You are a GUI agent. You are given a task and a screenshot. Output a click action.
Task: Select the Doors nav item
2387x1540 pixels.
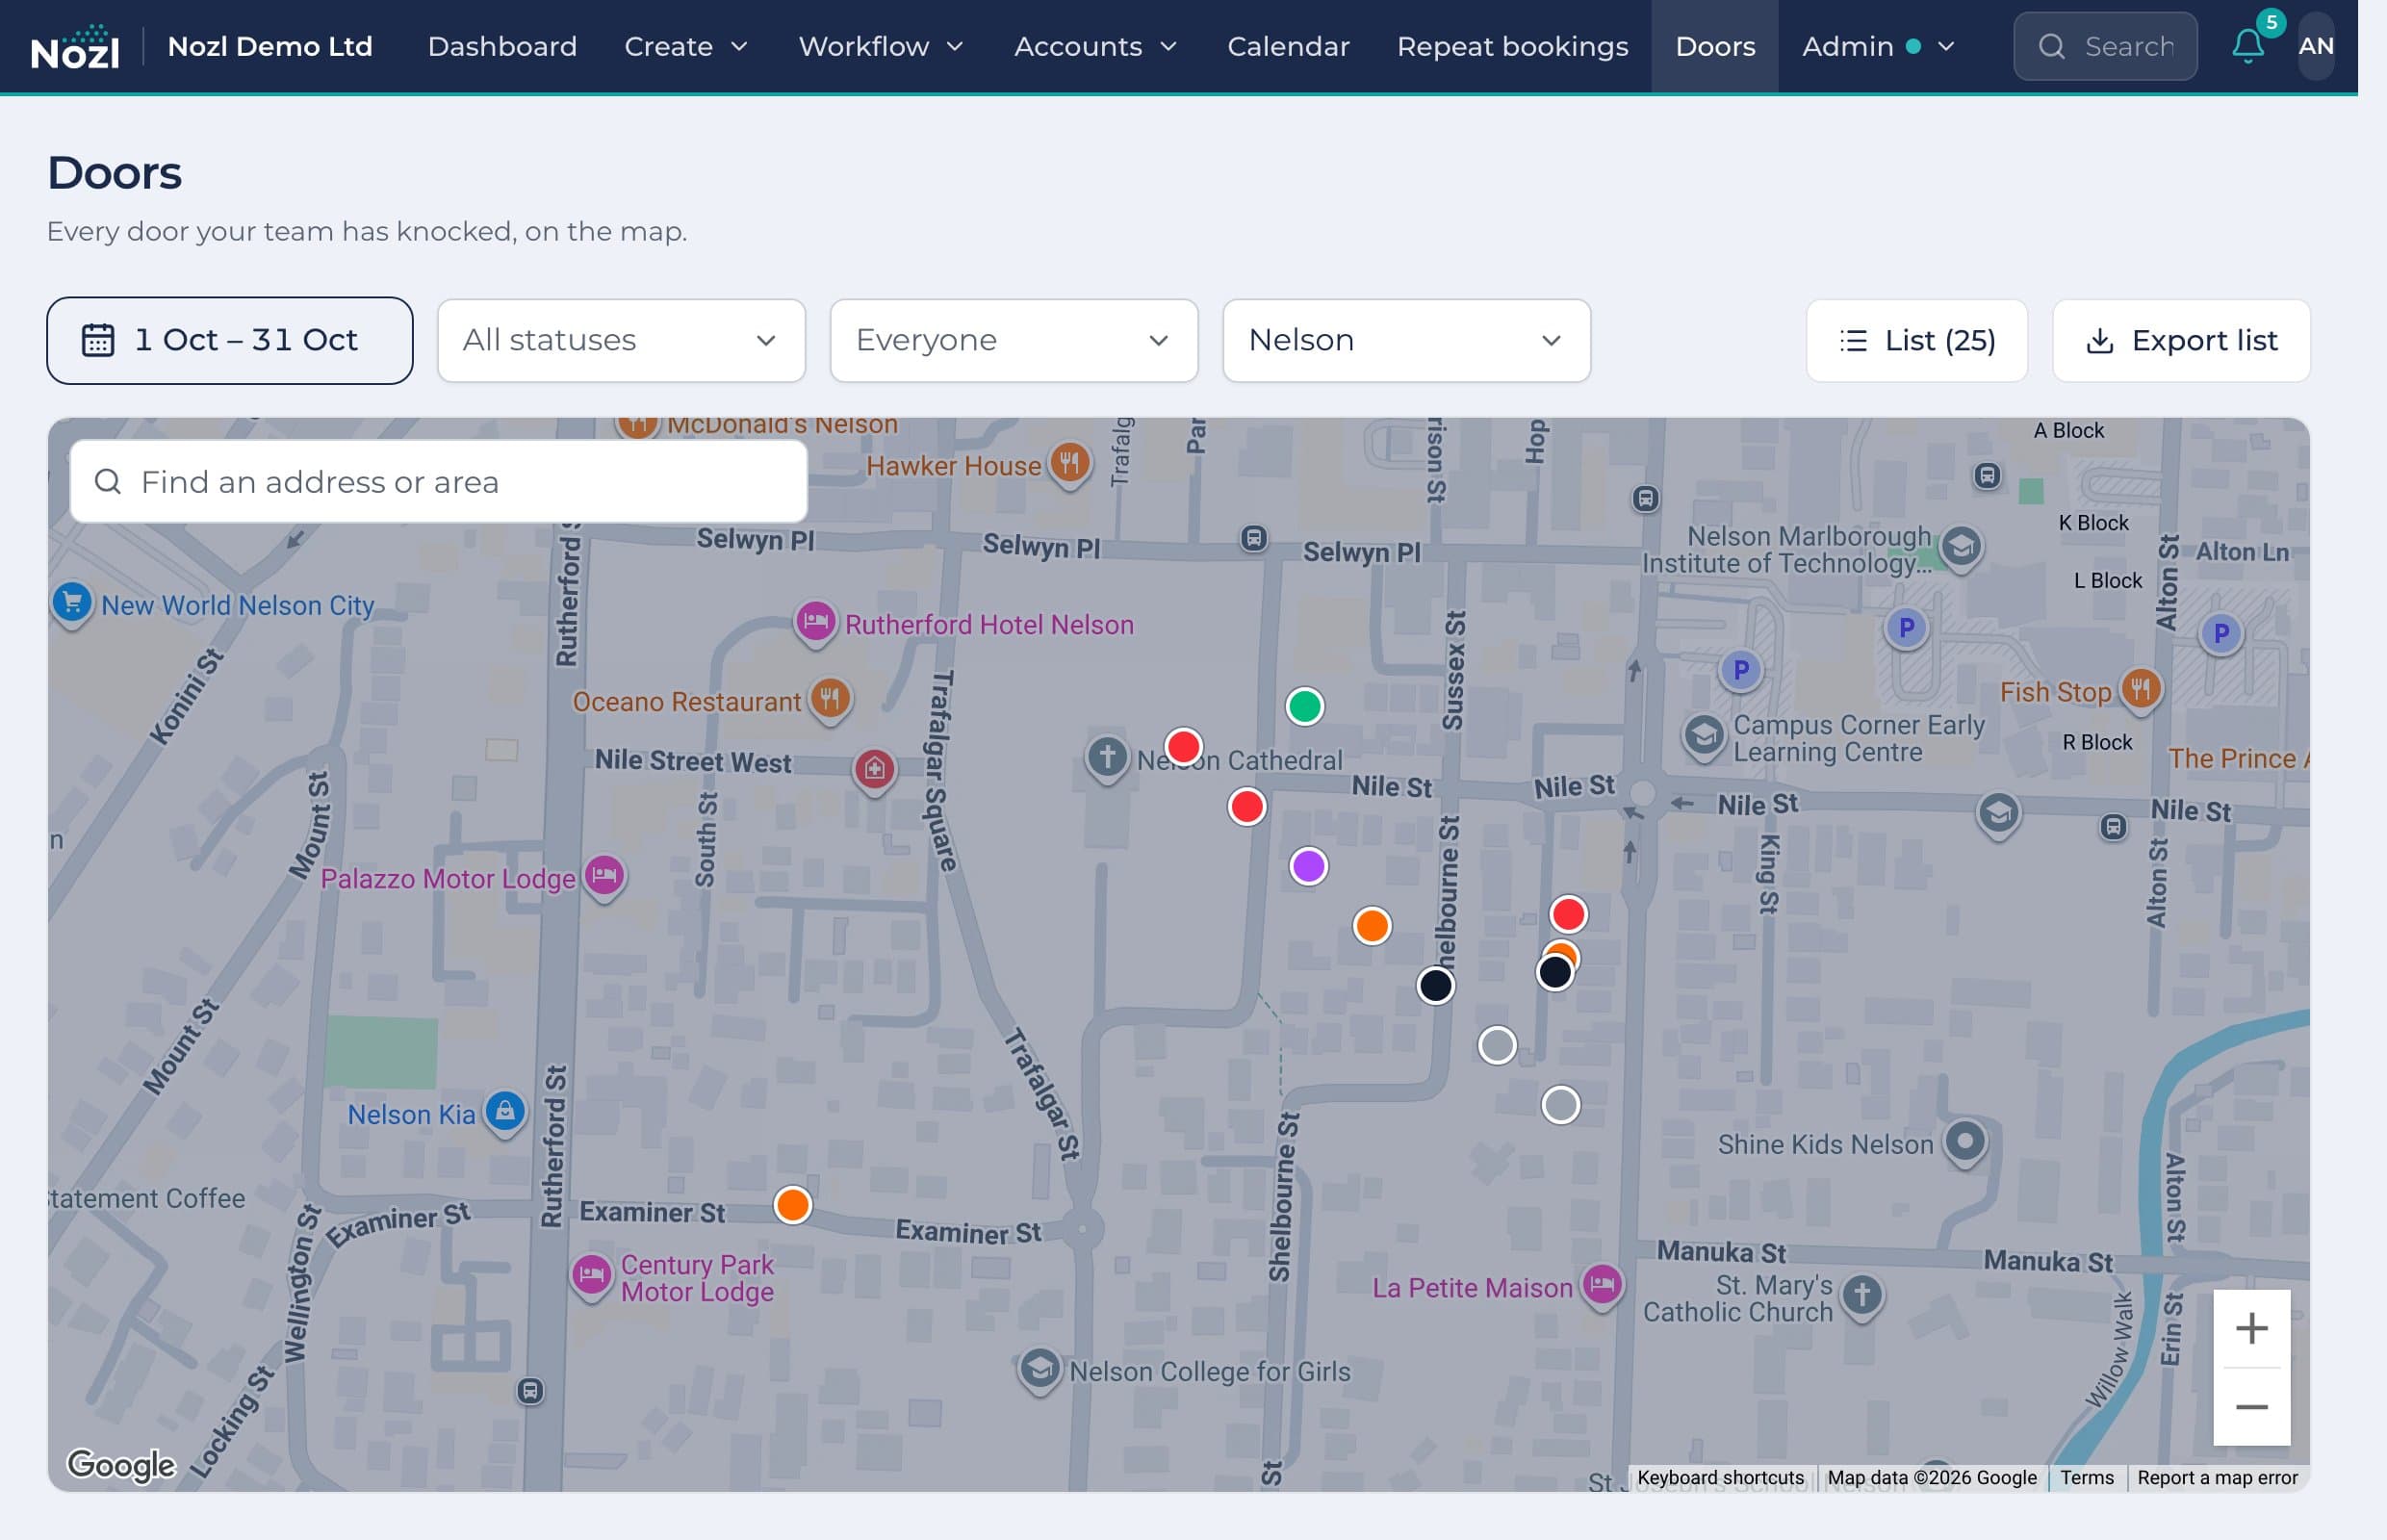coord(1714,47)
